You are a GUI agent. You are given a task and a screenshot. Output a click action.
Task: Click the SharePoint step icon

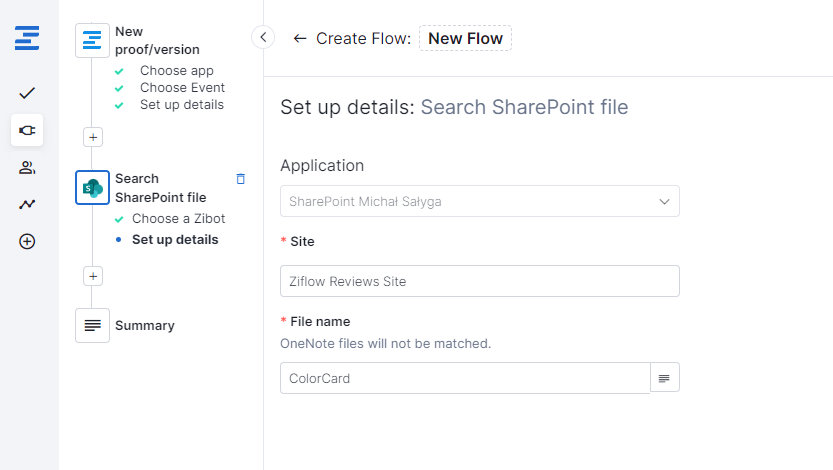pyautogui.click(x=92, y=187)
